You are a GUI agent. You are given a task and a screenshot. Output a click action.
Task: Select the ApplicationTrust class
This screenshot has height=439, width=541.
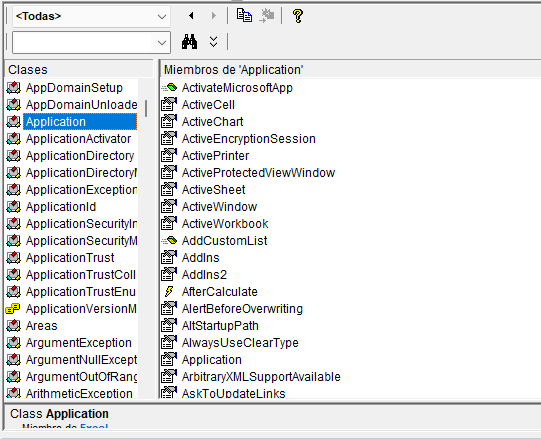[70, 258]
